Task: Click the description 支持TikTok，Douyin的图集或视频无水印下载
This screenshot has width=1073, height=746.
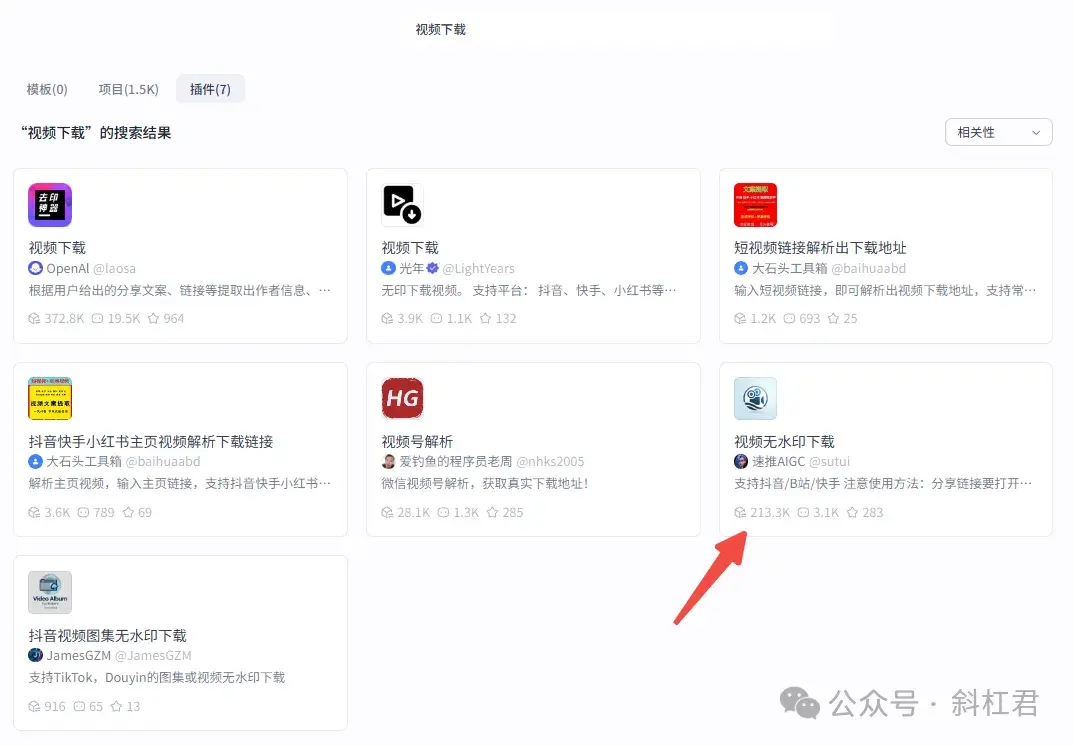Action: [157, 677]
